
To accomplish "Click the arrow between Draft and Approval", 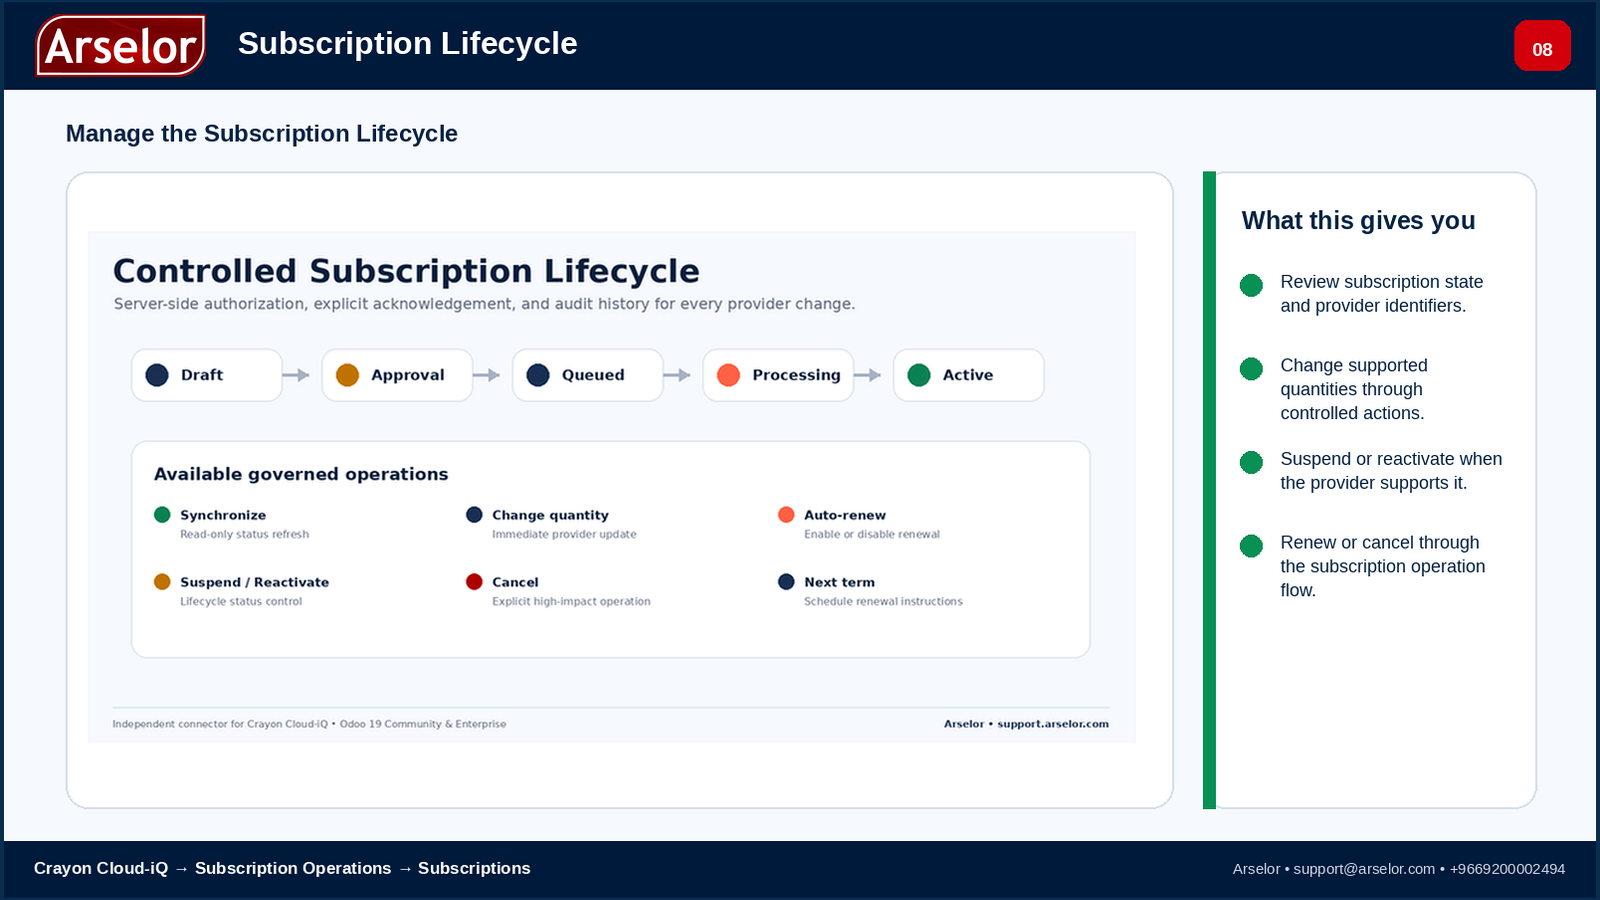I will 296,375.
